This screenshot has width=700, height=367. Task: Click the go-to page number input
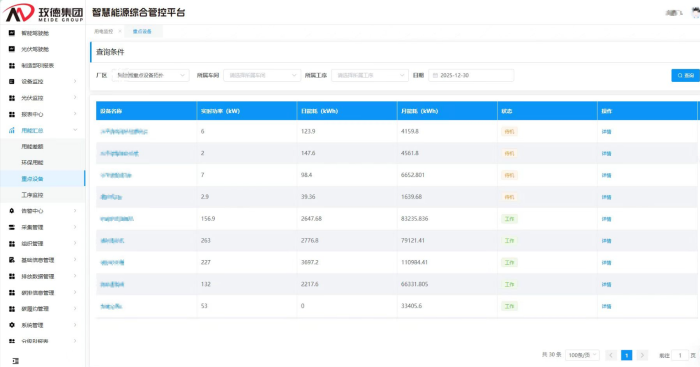tap(680, 355)
